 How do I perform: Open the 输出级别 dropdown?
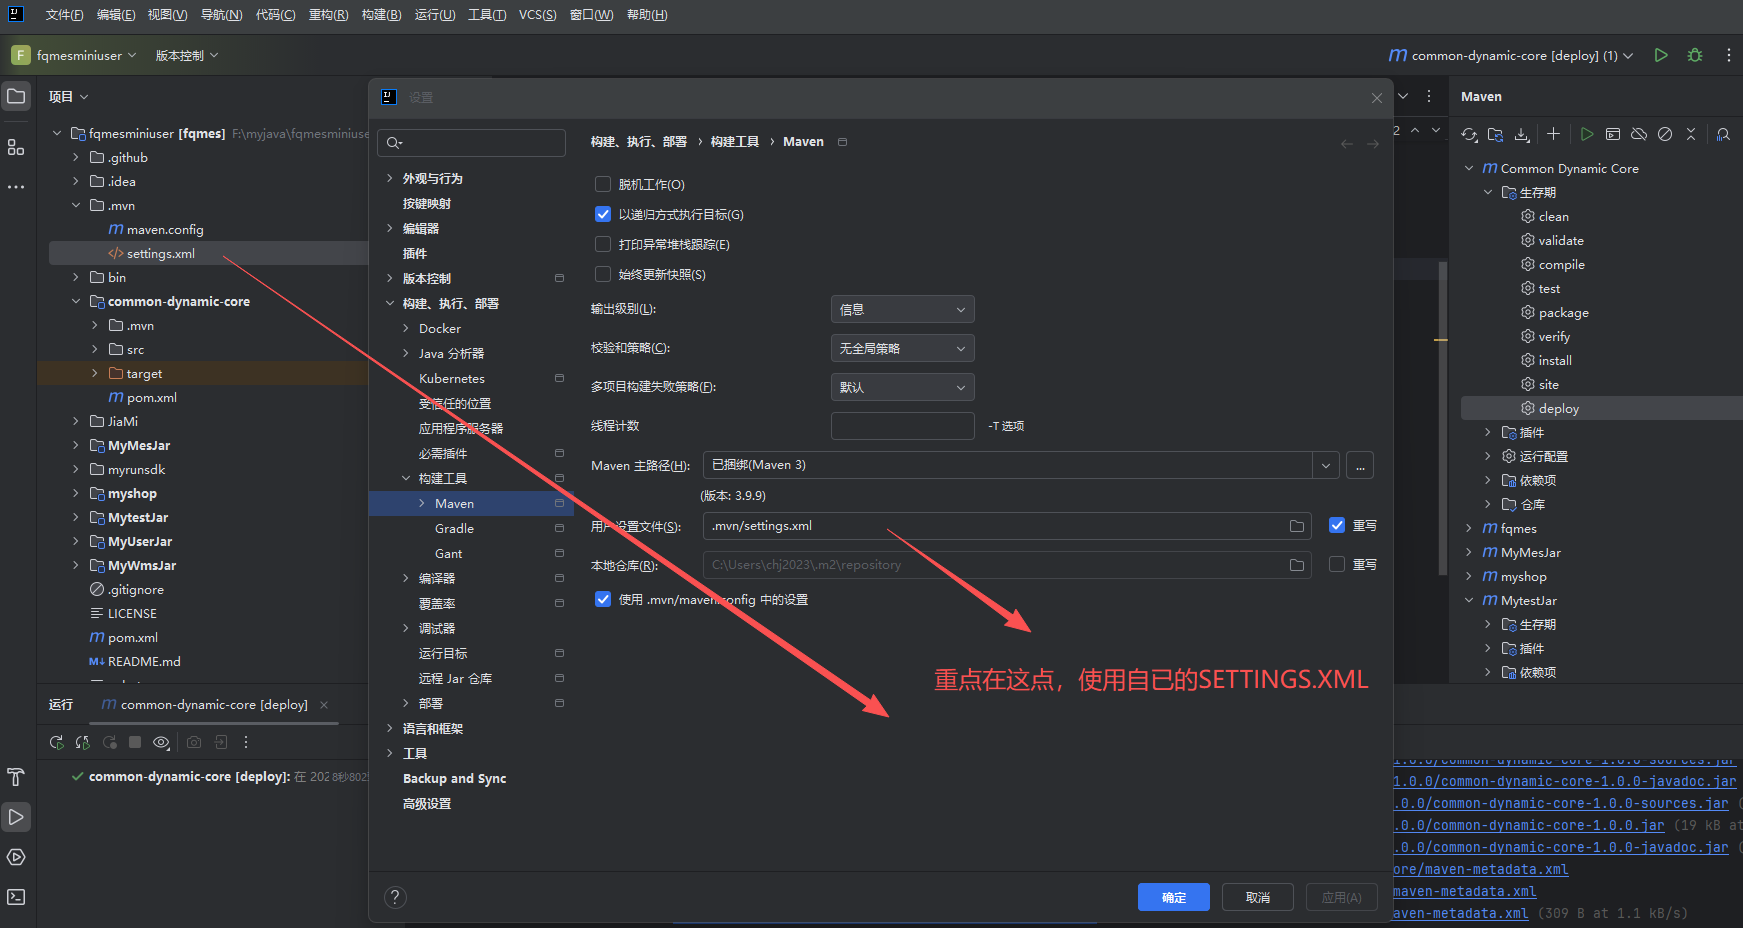[x=902, y=310]
